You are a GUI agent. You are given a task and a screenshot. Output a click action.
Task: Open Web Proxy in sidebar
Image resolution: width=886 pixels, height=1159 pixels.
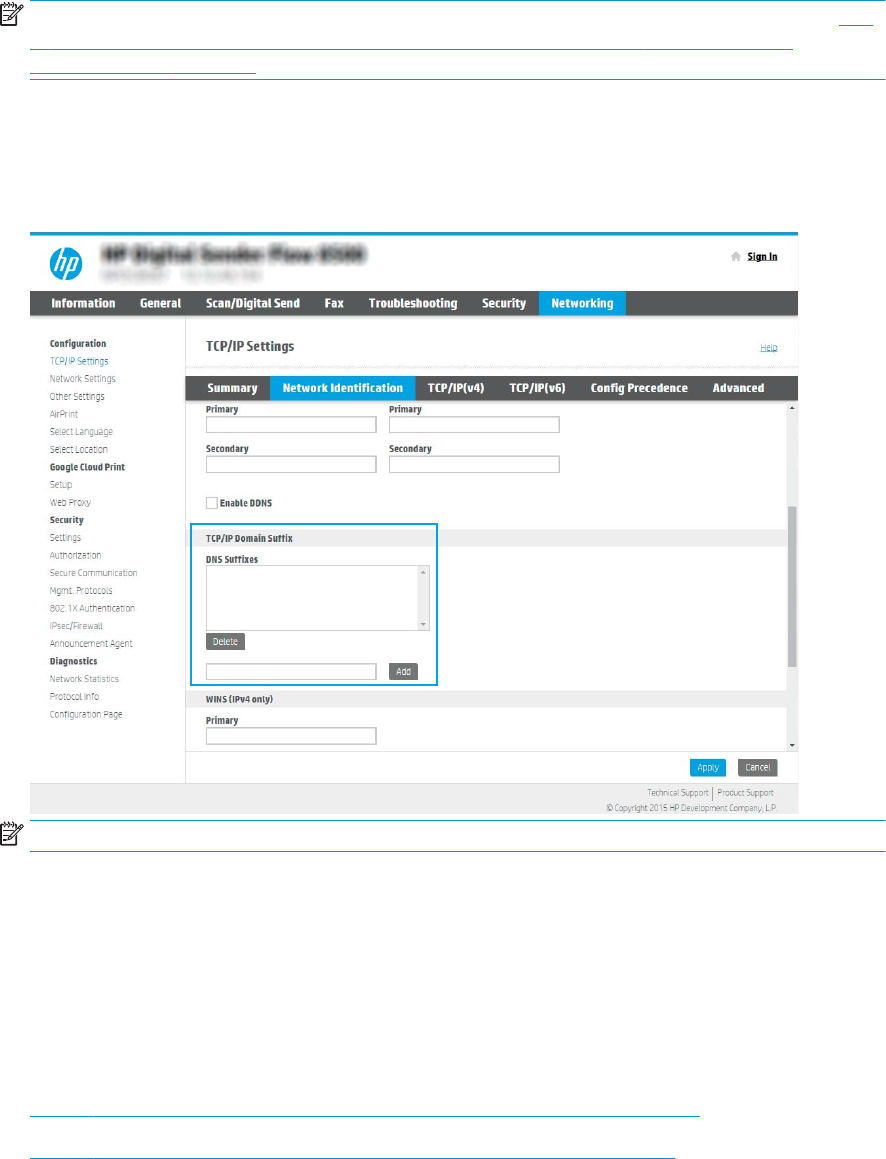[x=70, y=503]
